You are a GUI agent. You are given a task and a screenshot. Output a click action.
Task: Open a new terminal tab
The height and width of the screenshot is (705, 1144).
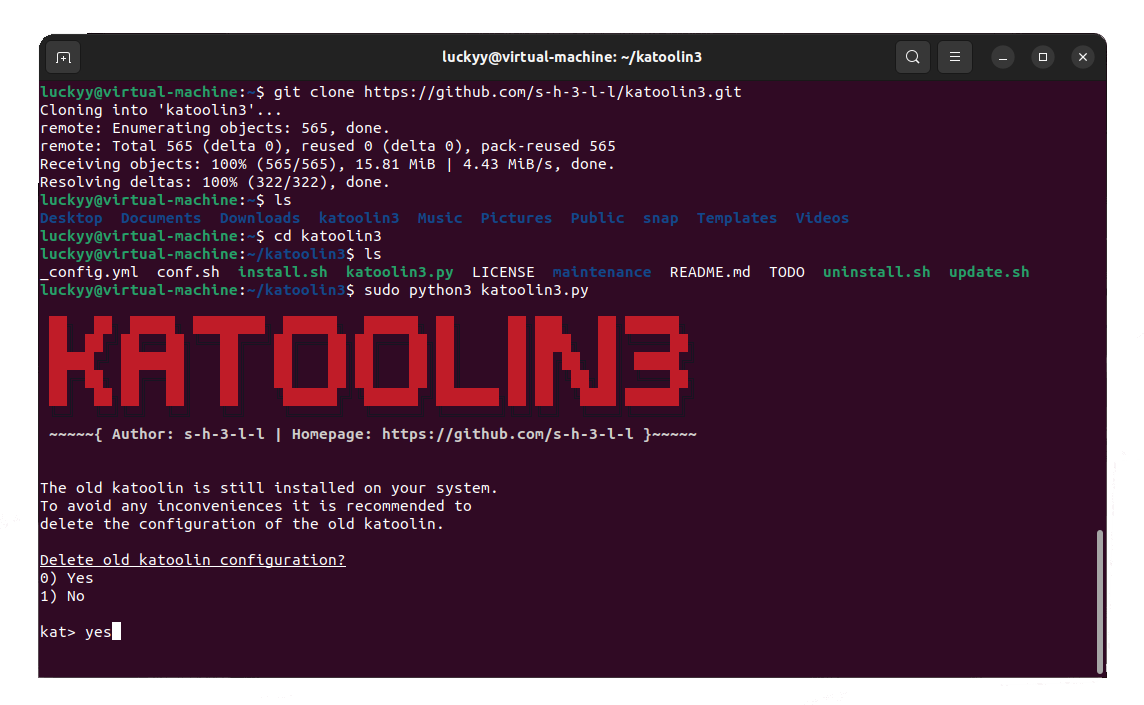(63, 57)
